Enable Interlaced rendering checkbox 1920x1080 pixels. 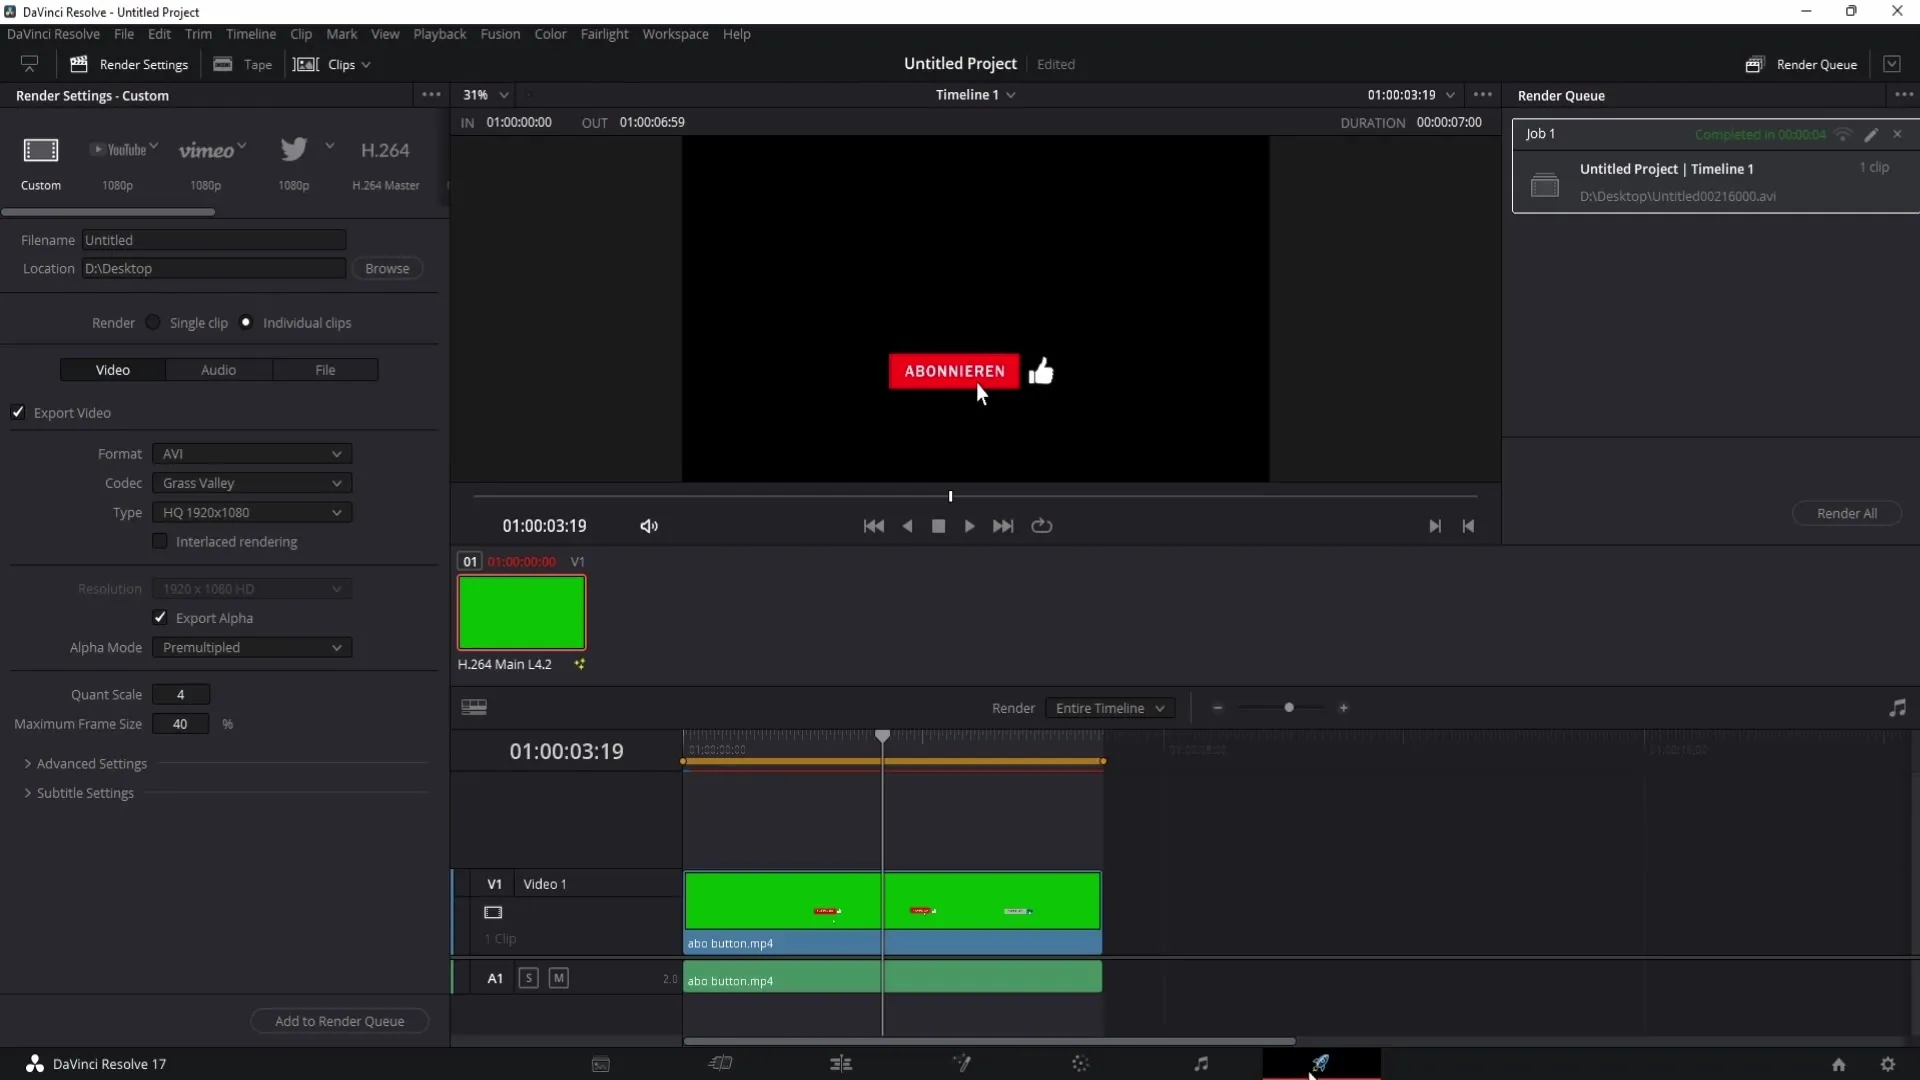(x=158, y=541)
